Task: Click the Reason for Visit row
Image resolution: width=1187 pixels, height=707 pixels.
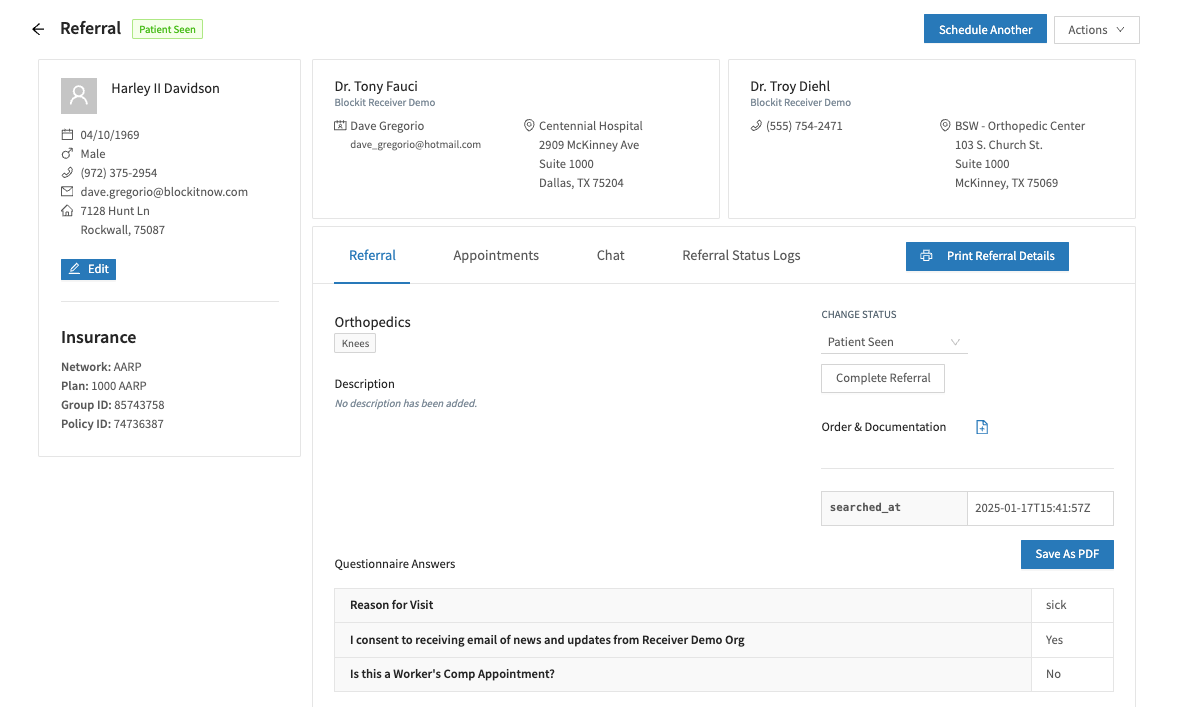Action: pyautogui.click(x=724, y=606)
